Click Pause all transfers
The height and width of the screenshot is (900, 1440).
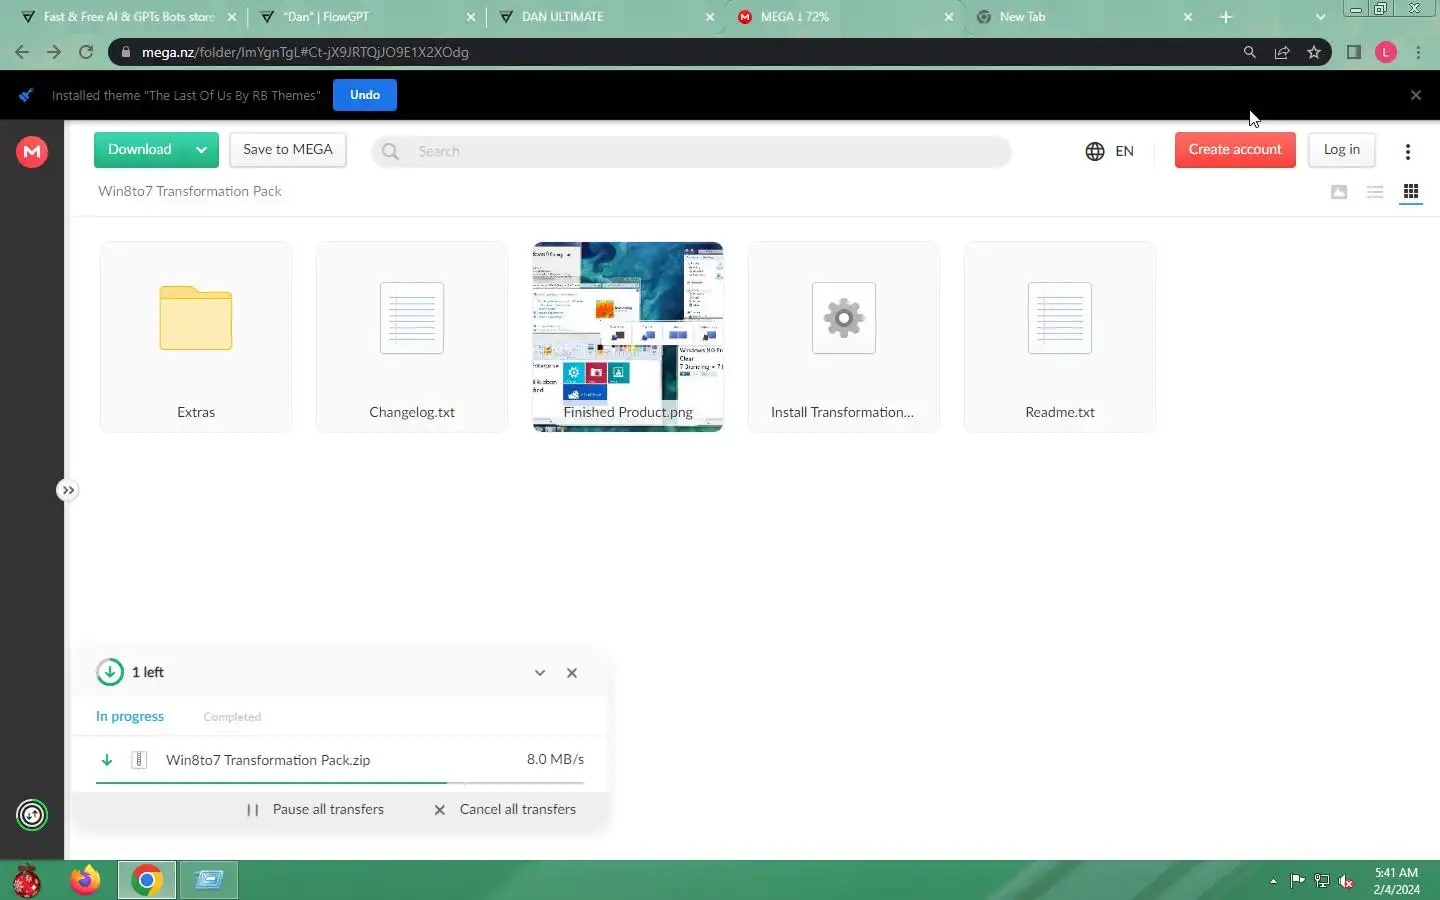(316, 810)
